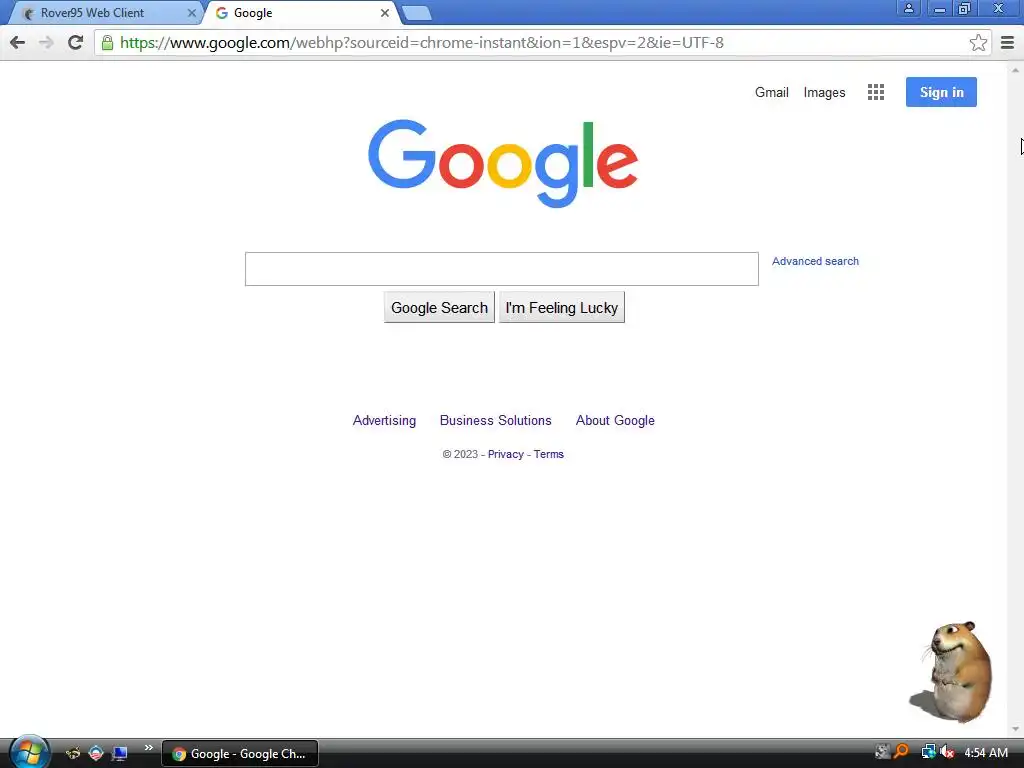Click the Google logo
The width and height of the screenshot is (1024, 768).
point(503,163)
